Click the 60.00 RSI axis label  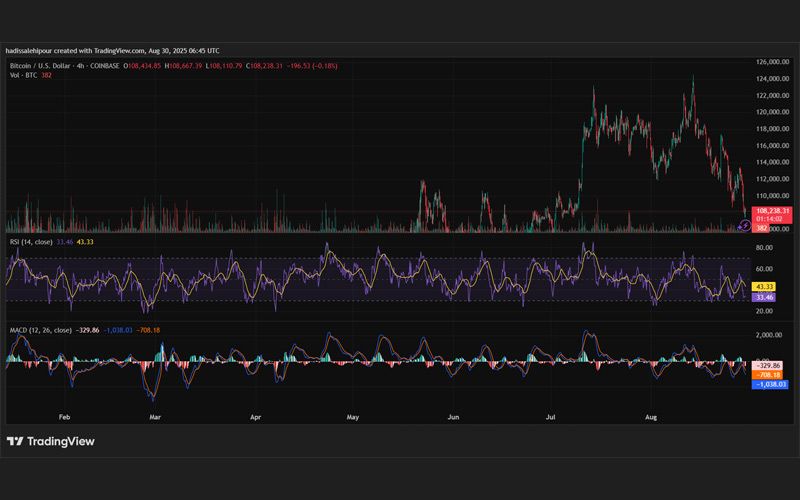764,269
